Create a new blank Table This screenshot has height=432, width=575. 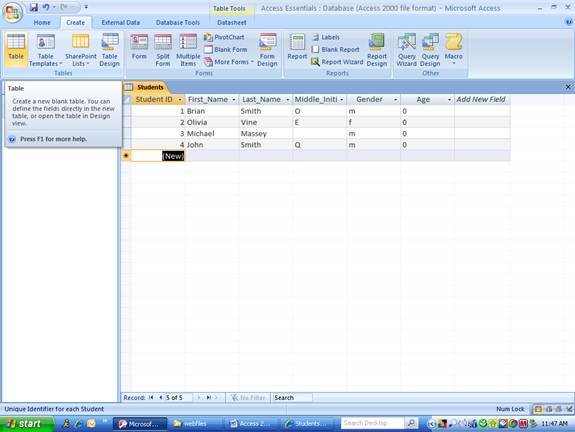pos(16,50)
